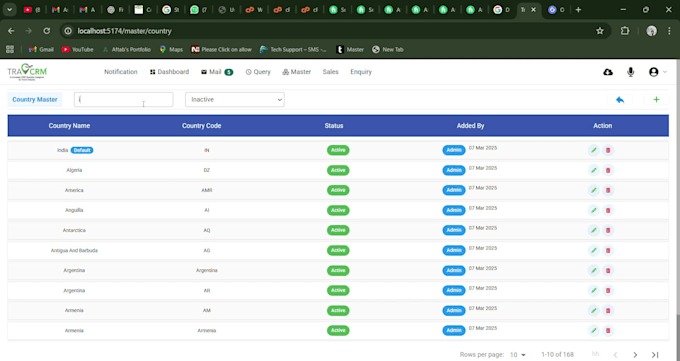Click the country search input field
Image resolution: width=680 pixels, height=361 pixels.
[124, 99]
